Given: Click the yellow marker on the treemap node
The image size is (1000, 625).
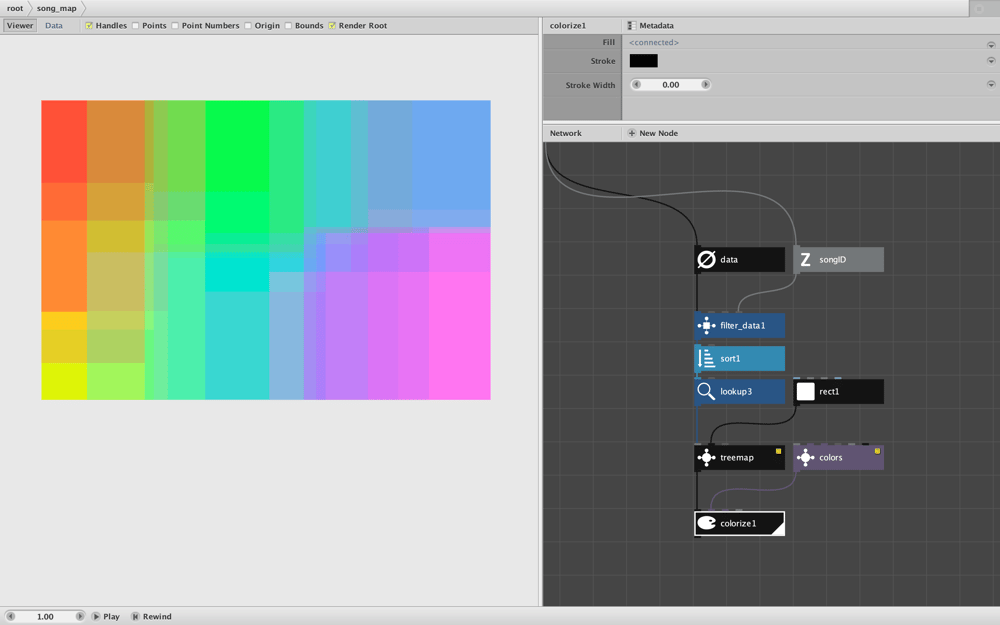Looking at the screenshot, I should point(778,451).
